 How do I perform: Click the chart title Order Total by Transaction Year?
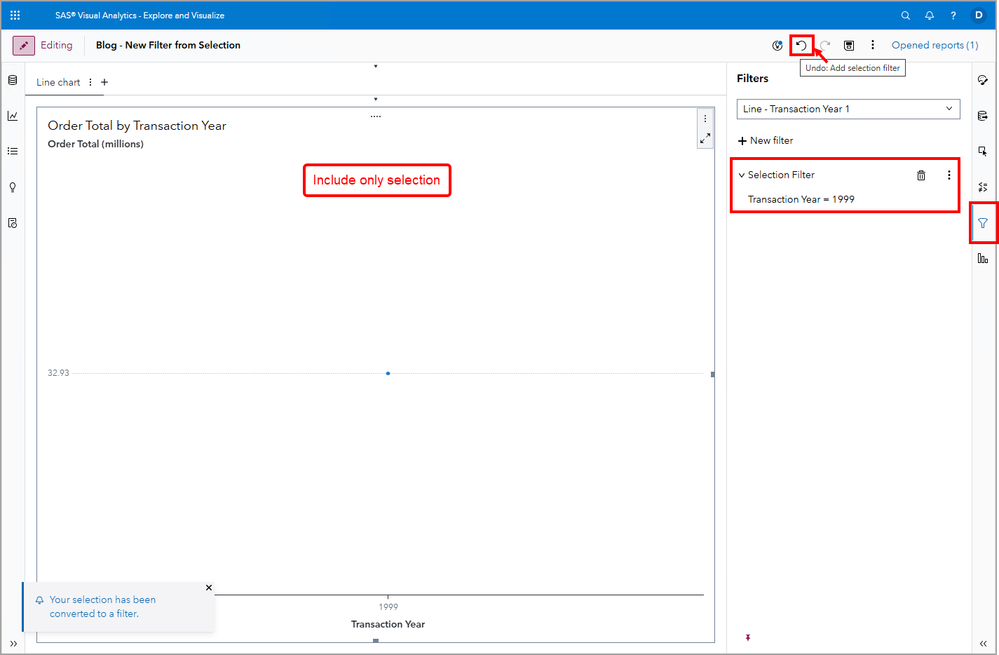point(137,126)
